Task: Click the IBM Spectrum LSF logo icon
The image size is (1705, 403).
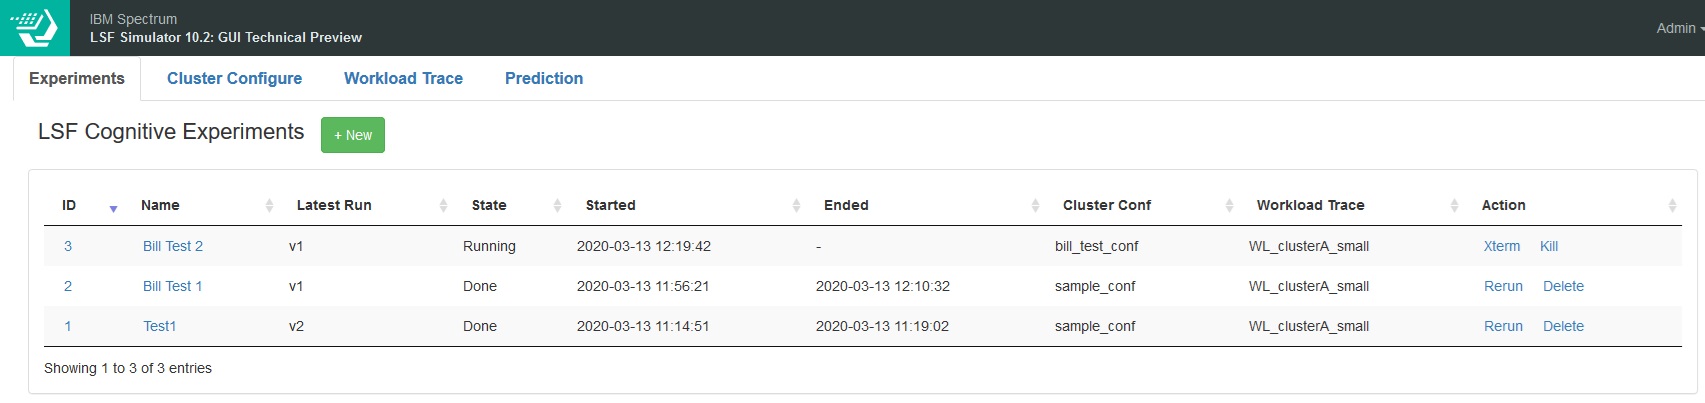Action: 35,27
